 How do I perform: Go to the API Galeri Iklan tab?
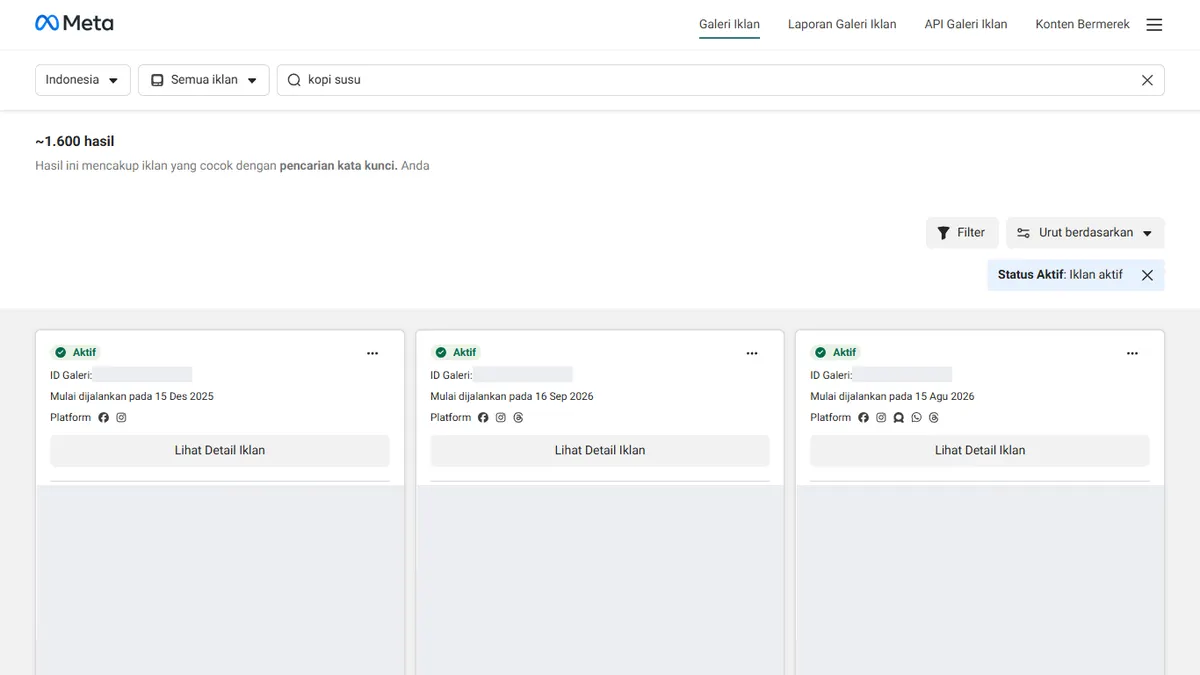[x=966, y=24]
